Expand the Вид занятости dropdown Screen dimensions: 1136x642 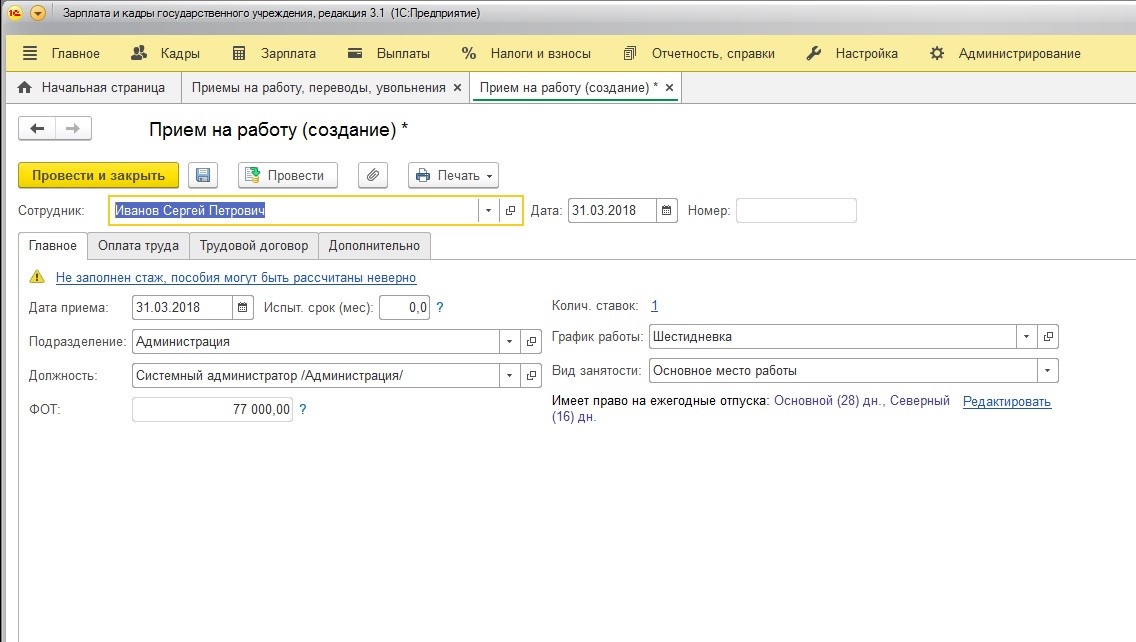point(1048,370)
